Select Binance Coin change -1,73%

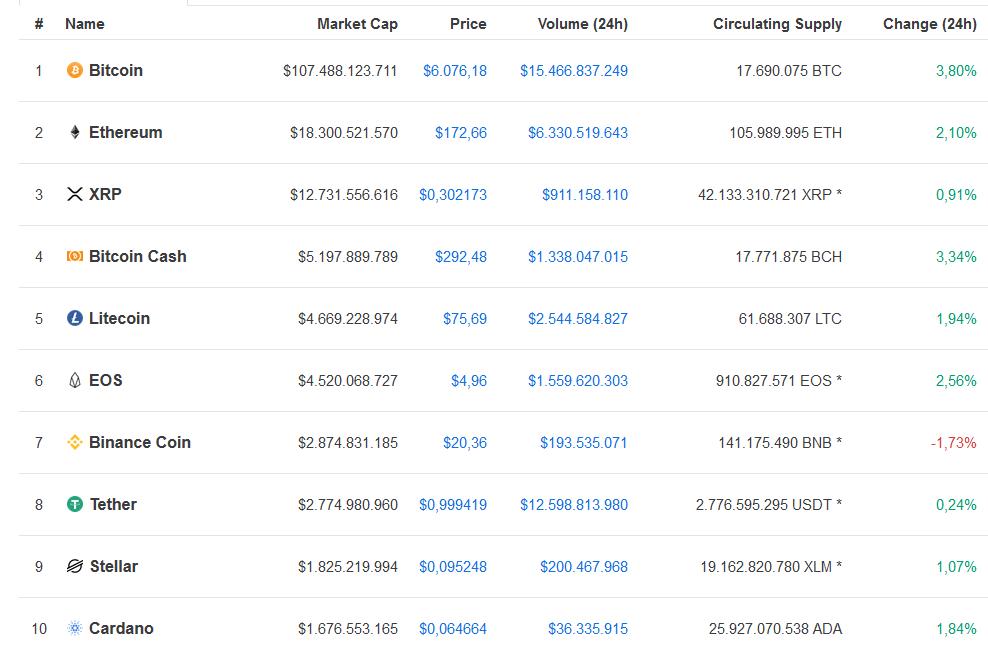point(953,443)
